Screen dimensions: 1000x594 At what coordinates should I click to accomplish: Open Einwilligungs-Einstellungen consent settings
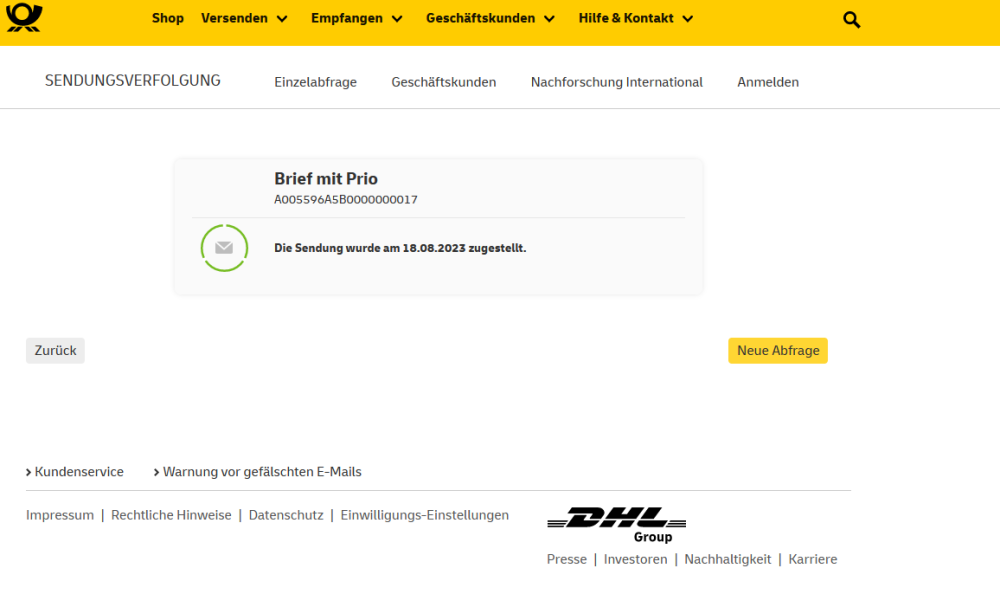click(424, 515)
